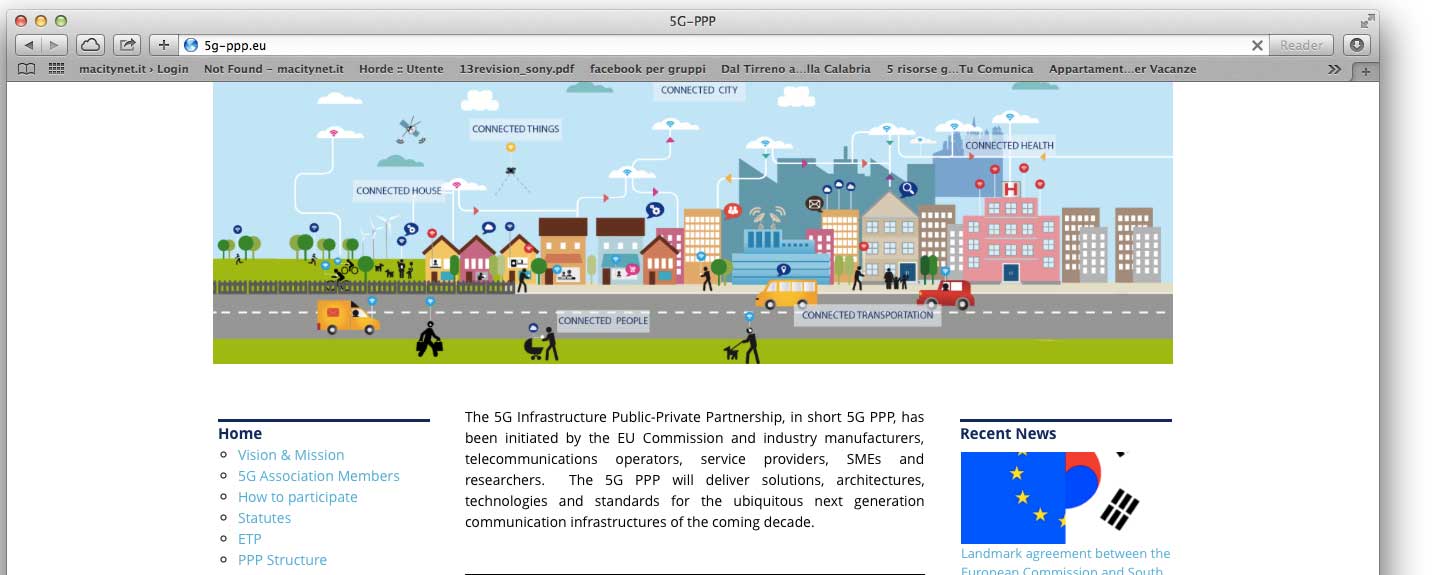1436x575 pixels.
Task: Open 13revision_sony.pdf bookmark
Action: coord(517,69)
